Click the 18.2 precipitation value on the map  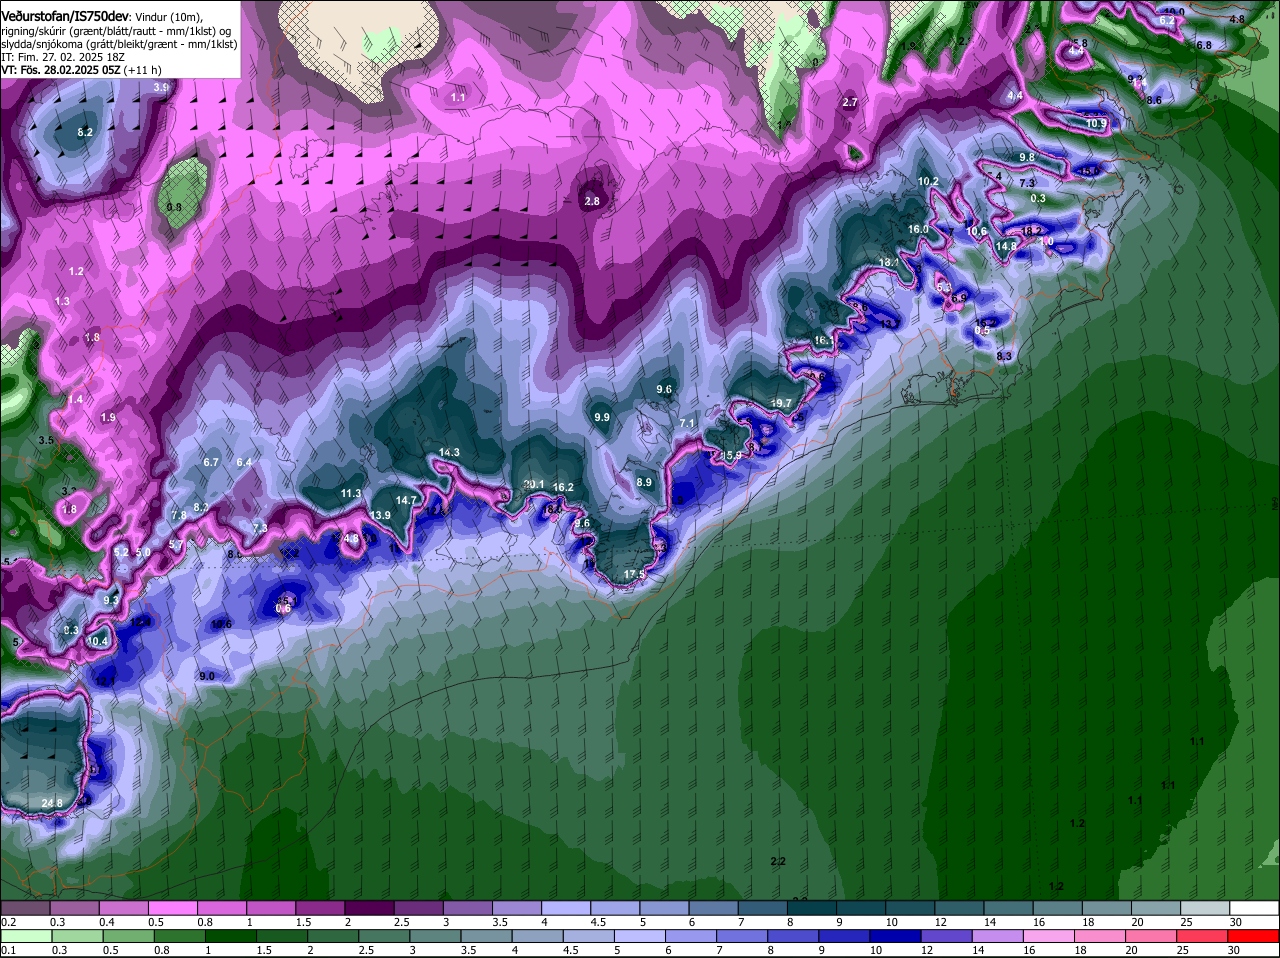coord(1032,231)
